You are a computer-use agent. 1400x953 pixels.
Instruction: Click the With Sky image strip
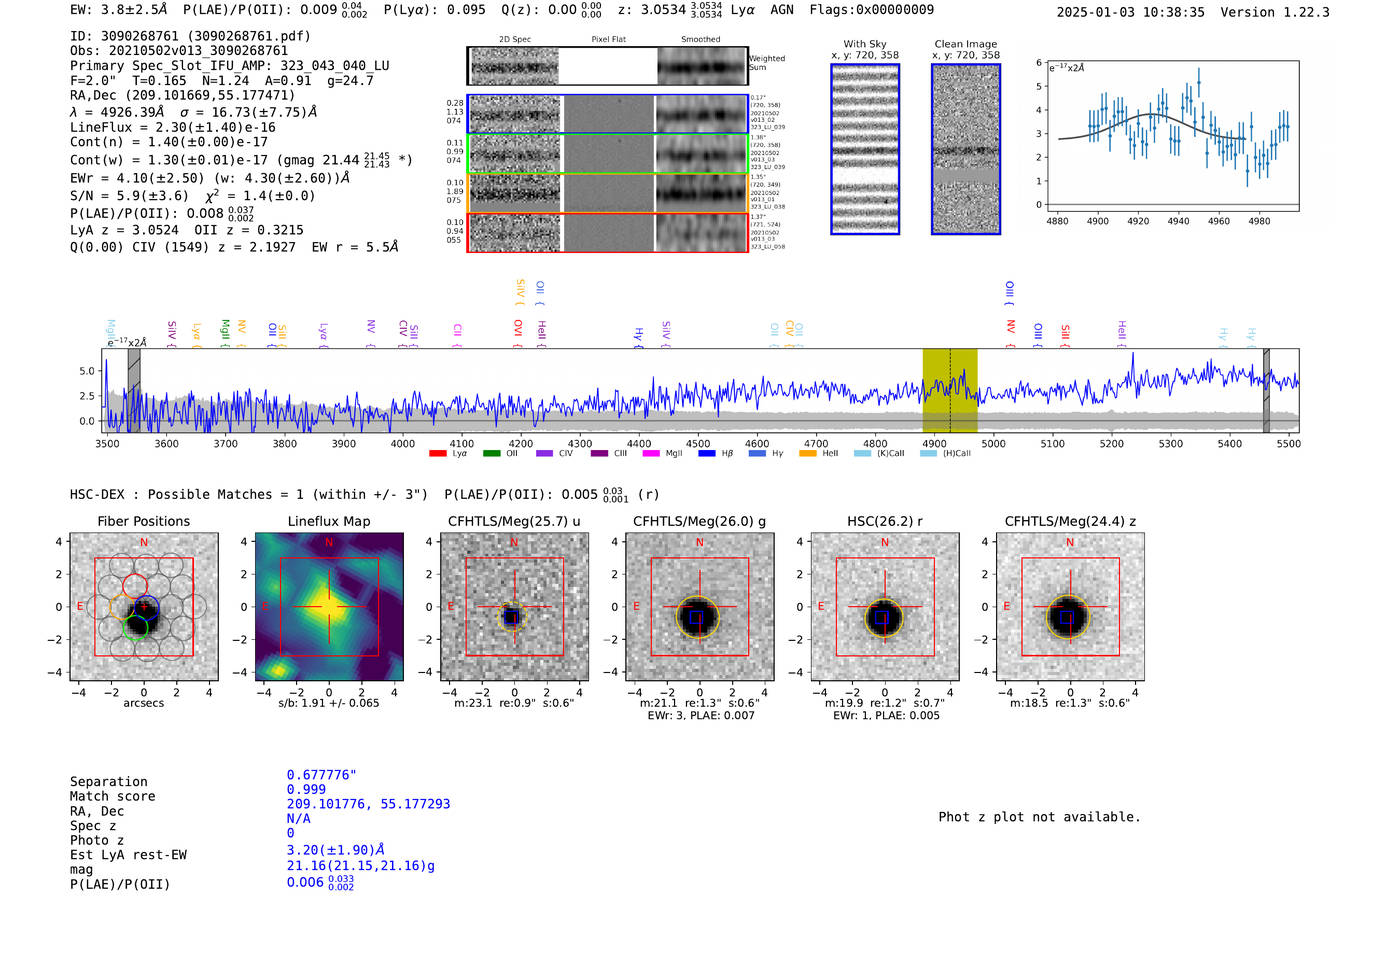click(865, 149)
